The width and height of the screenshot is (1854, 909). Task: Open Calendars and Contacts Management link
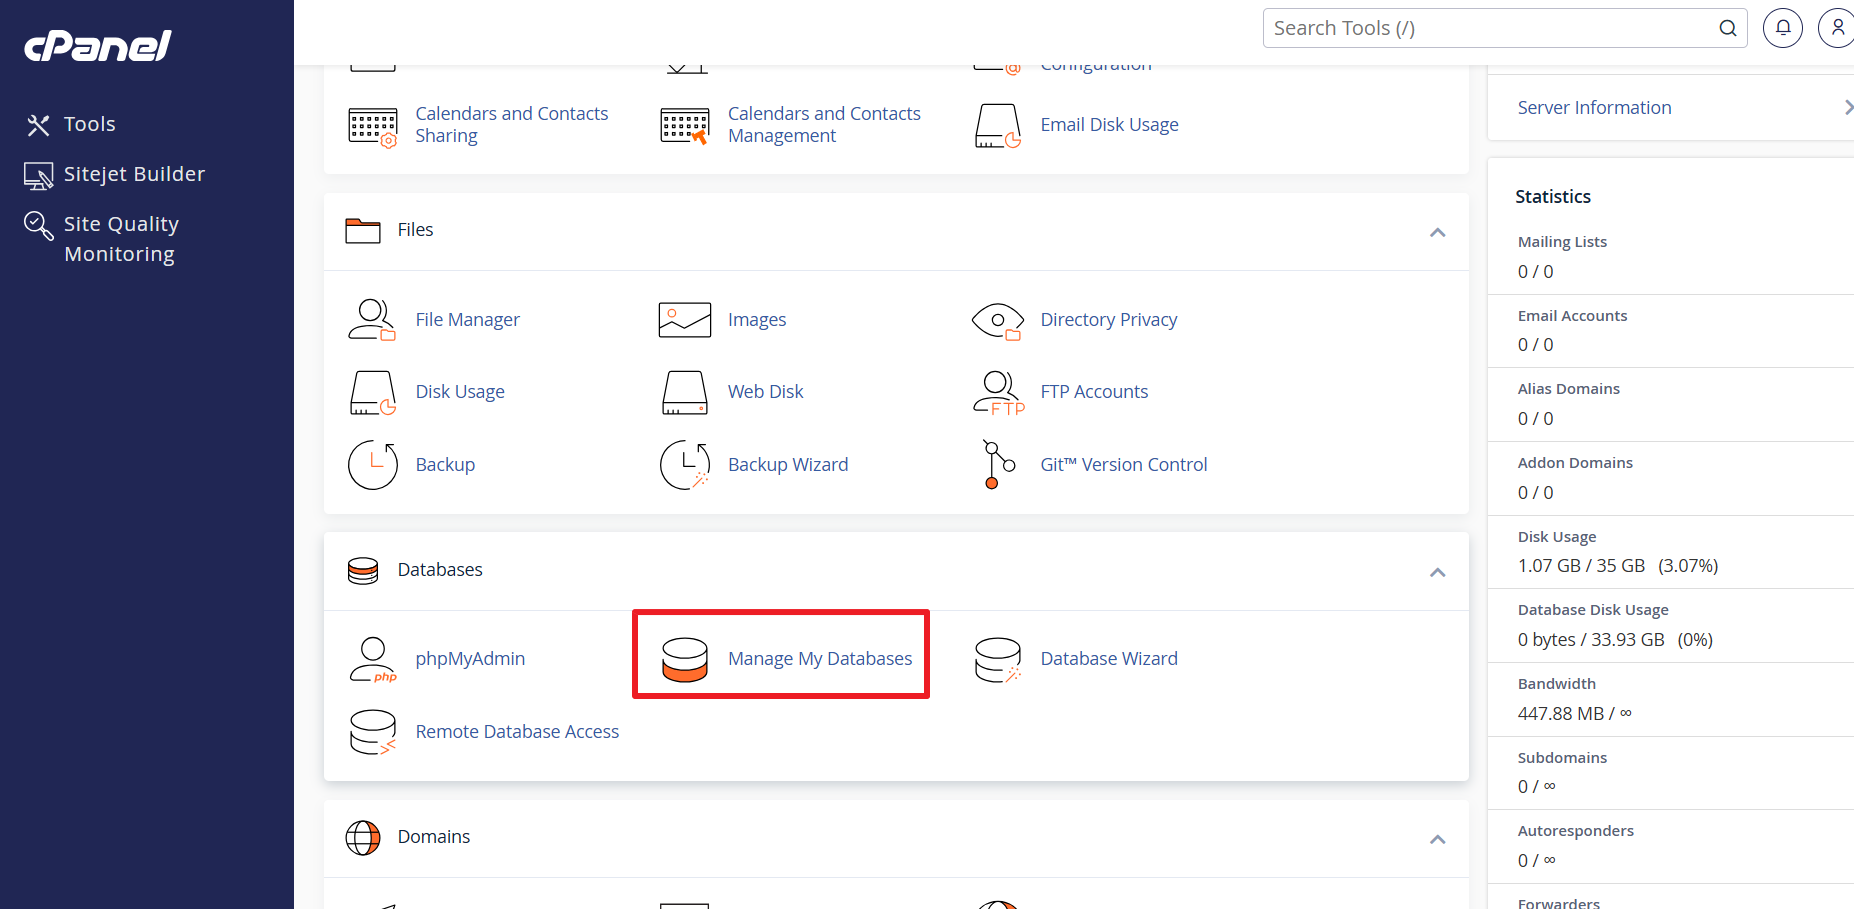click(x=824, y=125)
